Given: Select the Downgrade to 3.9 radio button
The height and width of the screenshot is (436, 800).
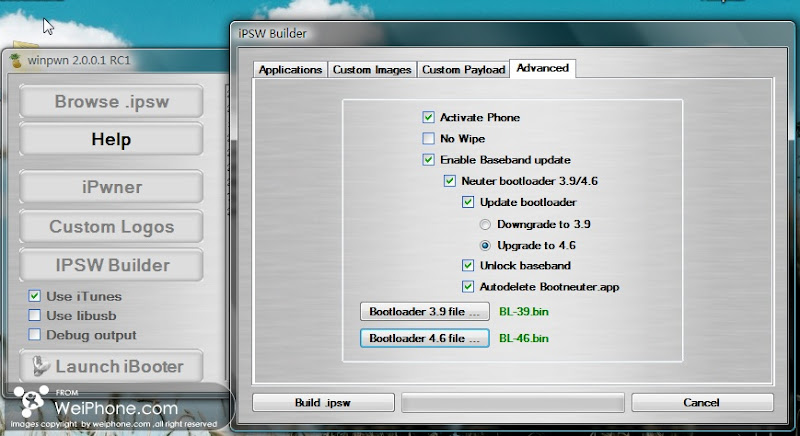Looking at the screenshot, I should [x=485, y=224].
